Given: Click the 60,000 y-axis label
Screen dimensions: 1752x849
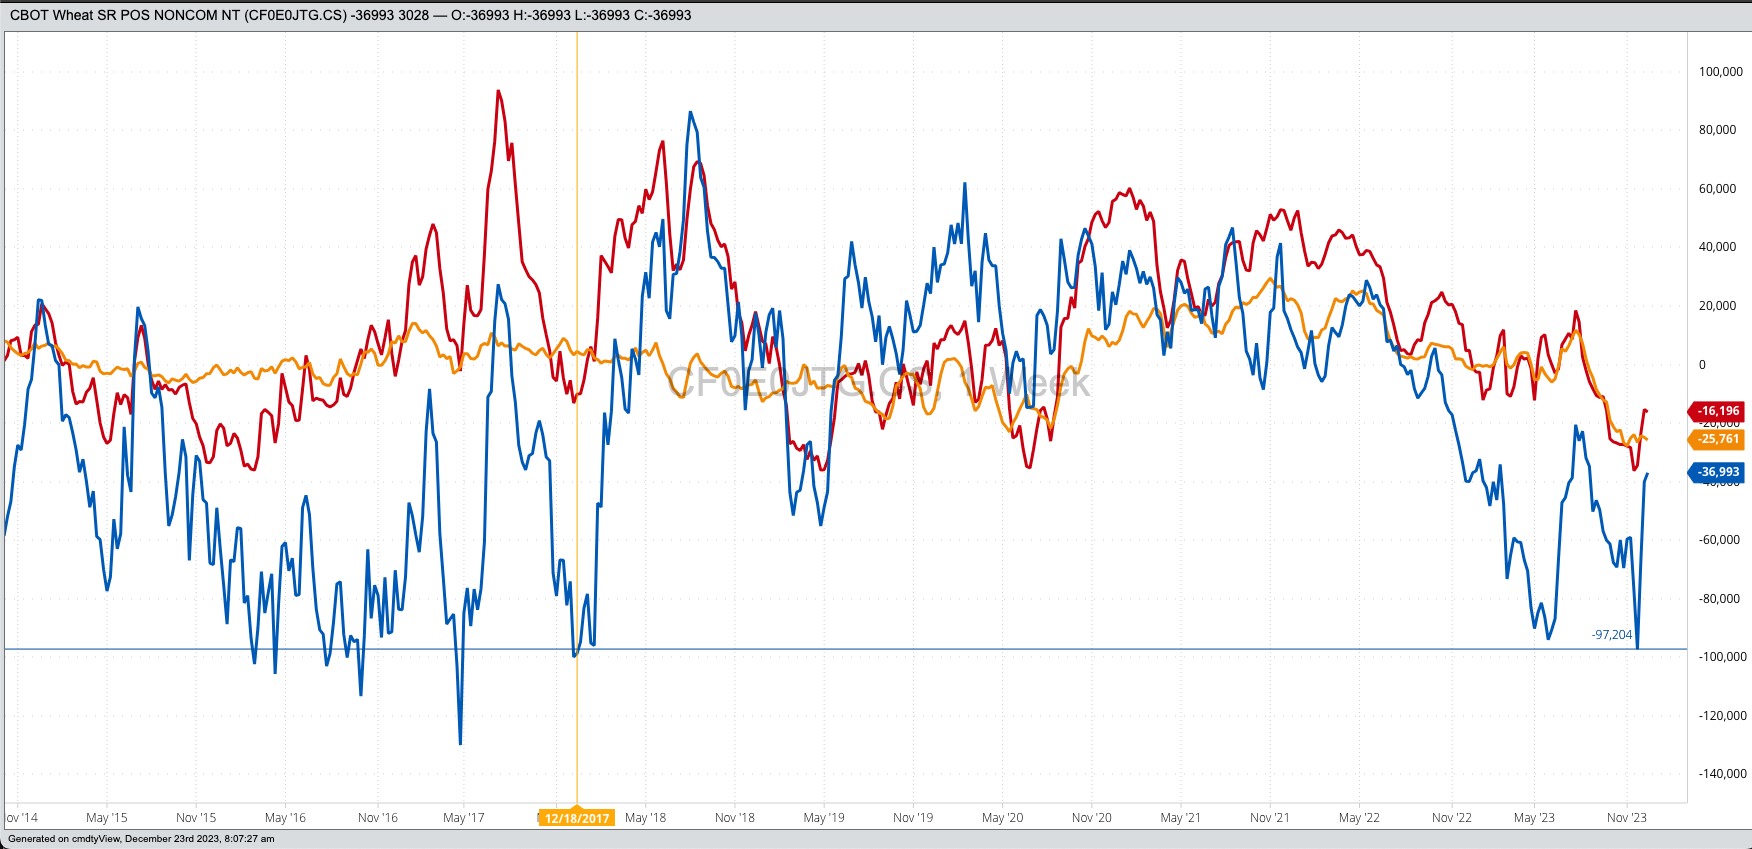Looking at the screenshot, I should (x=1717, y=189).
